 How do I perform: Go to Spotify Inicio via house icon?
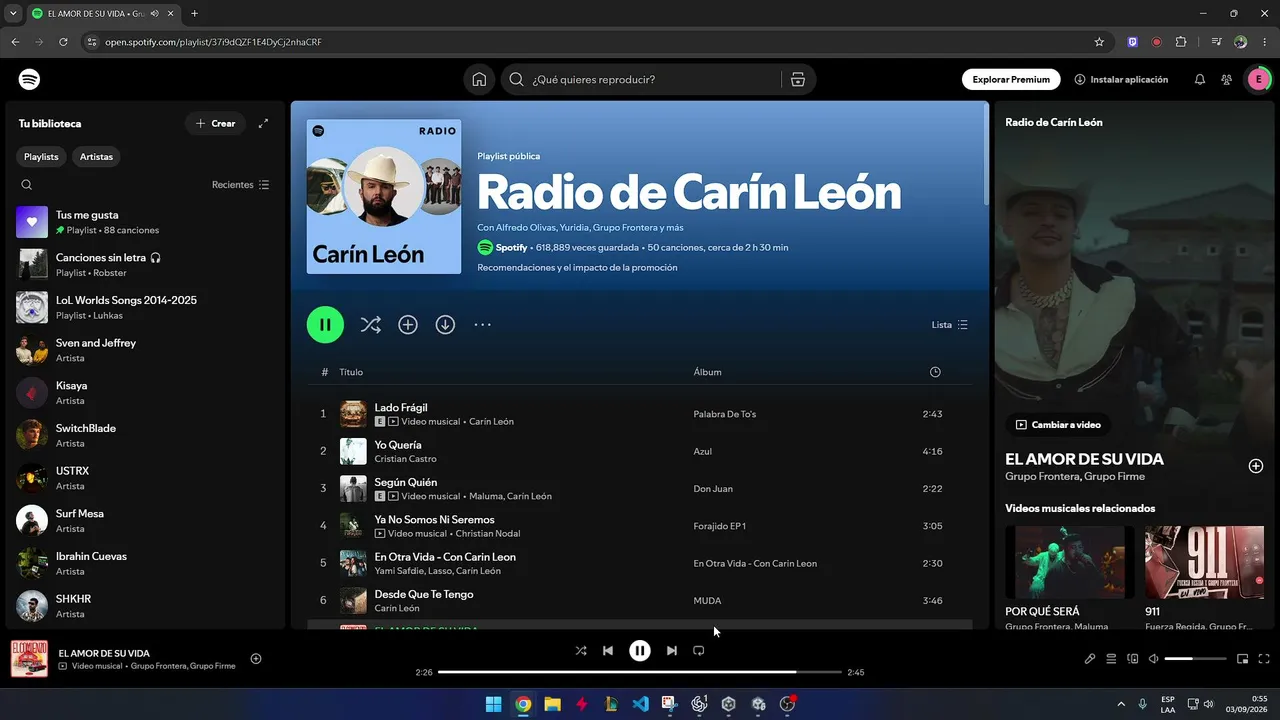[x=480, y=80]
